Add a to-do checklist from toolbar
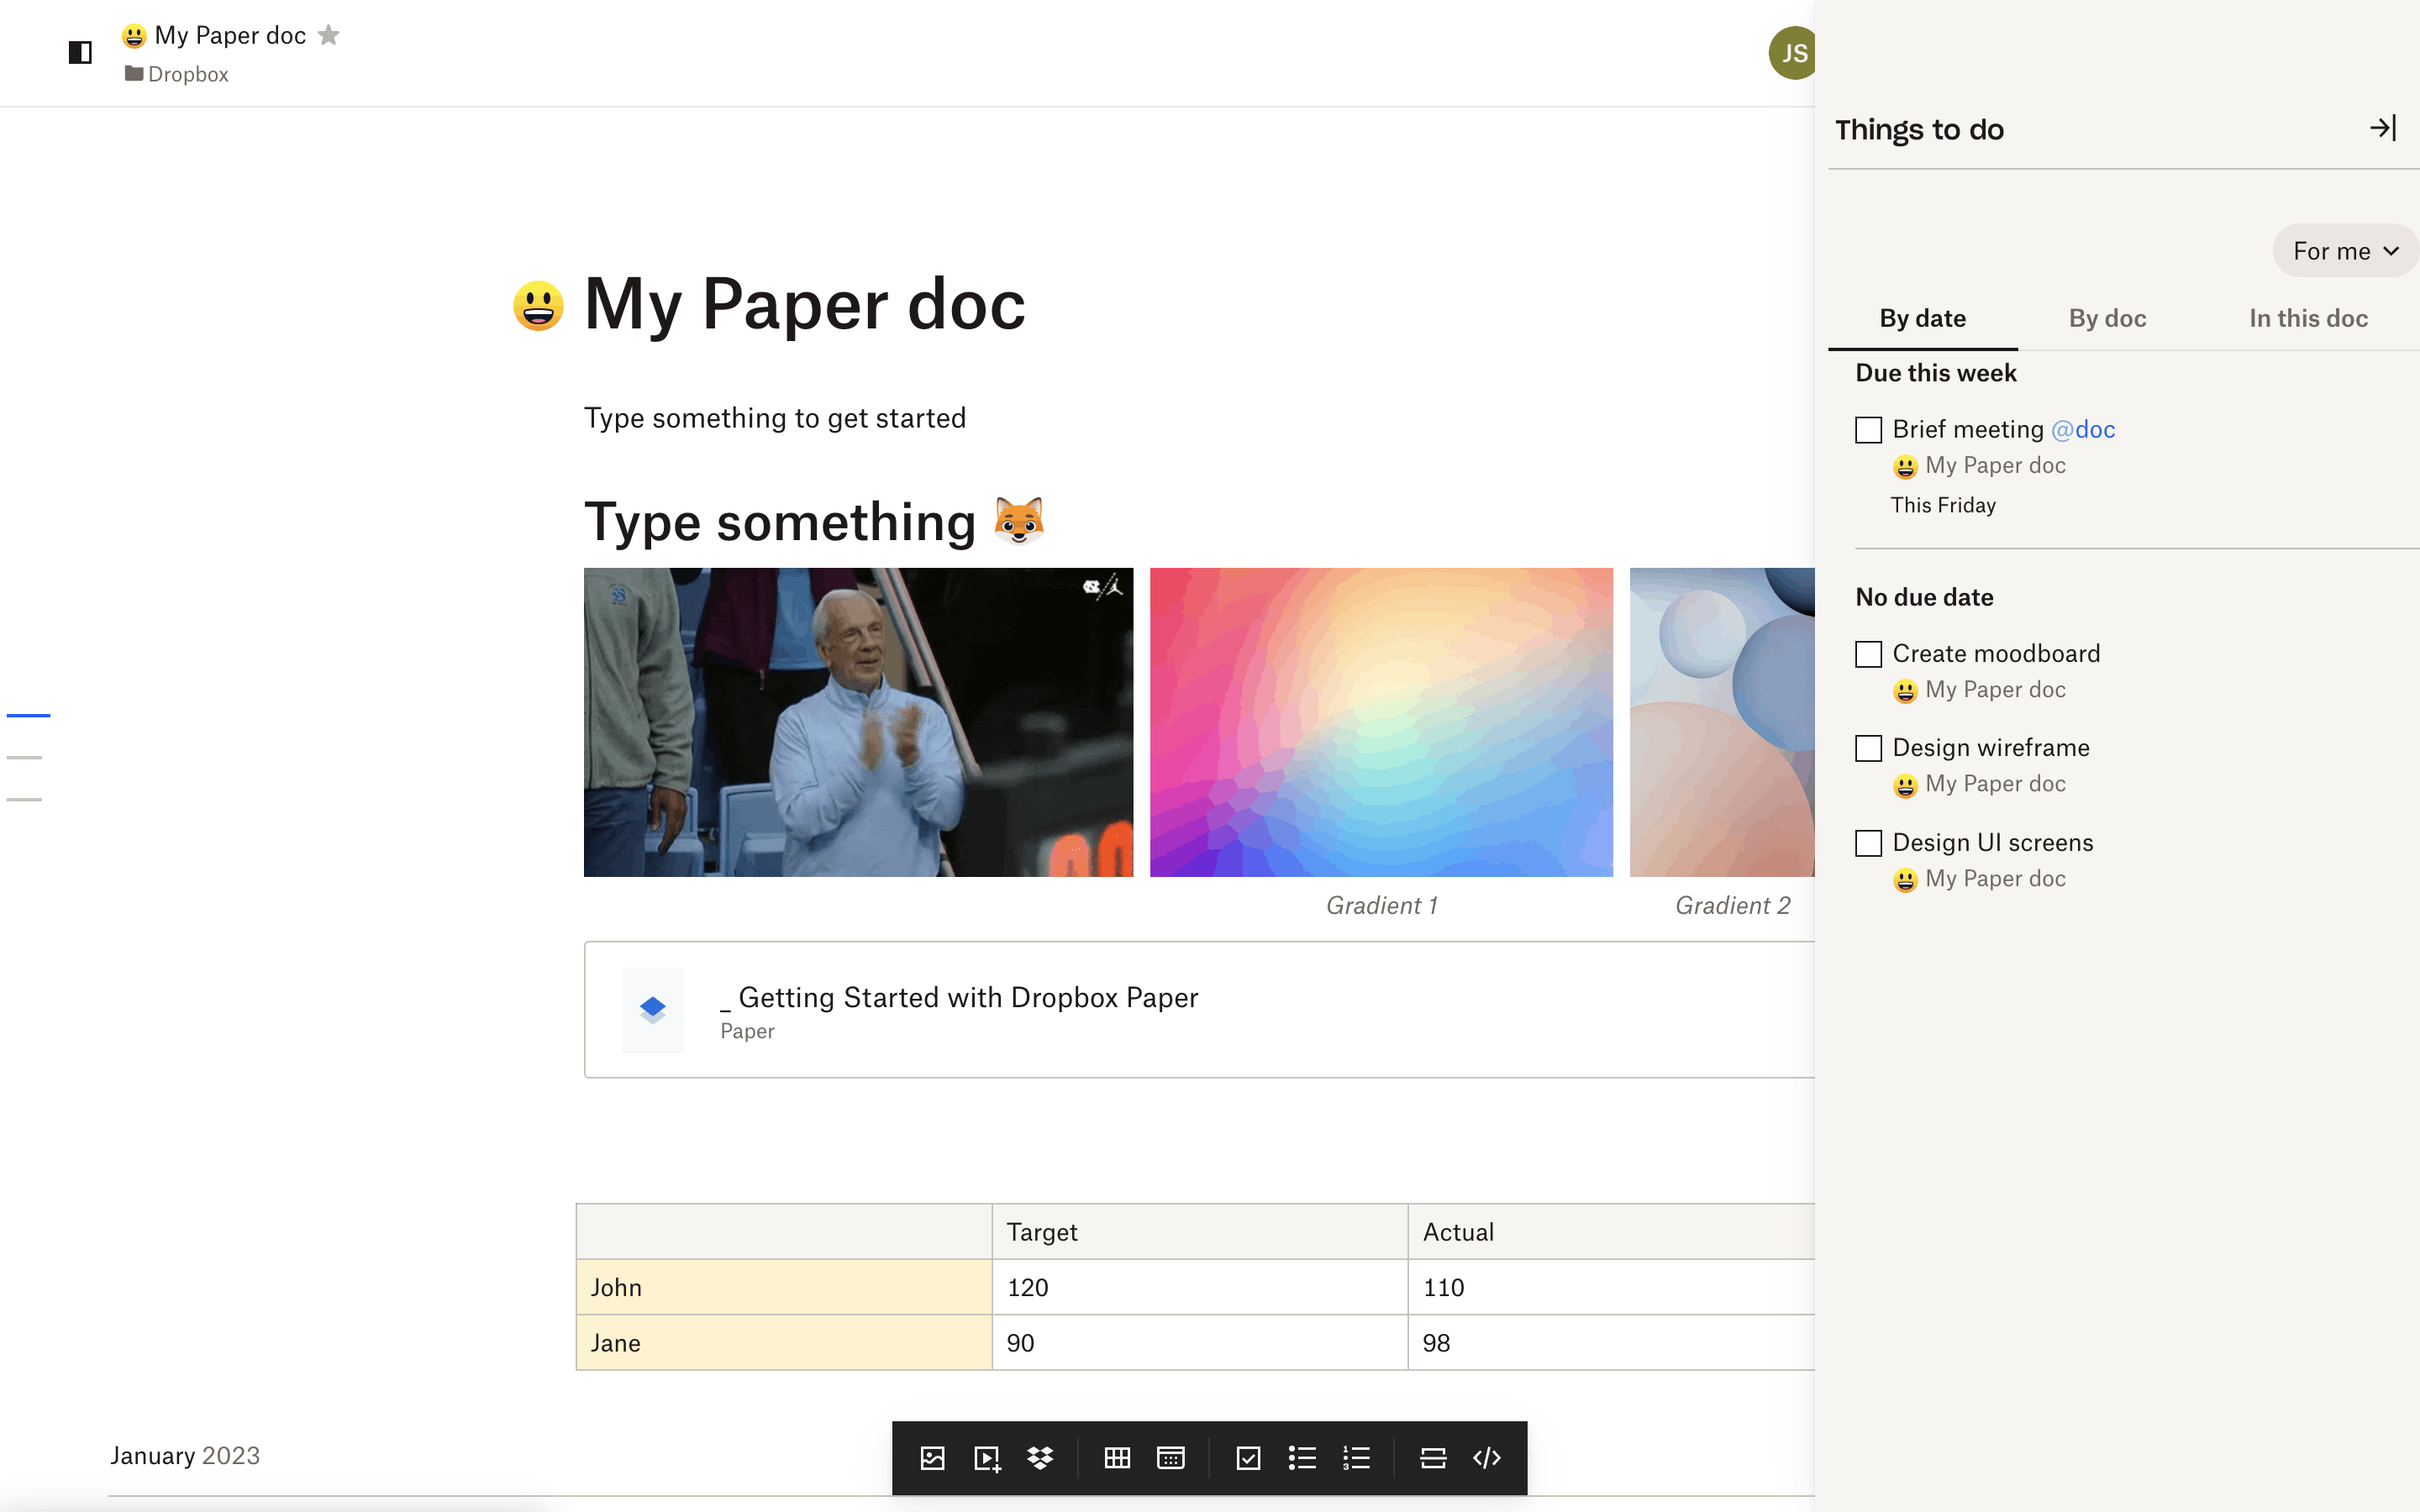Viewport: 2420px width, 1512px height. (1248, 1458)
